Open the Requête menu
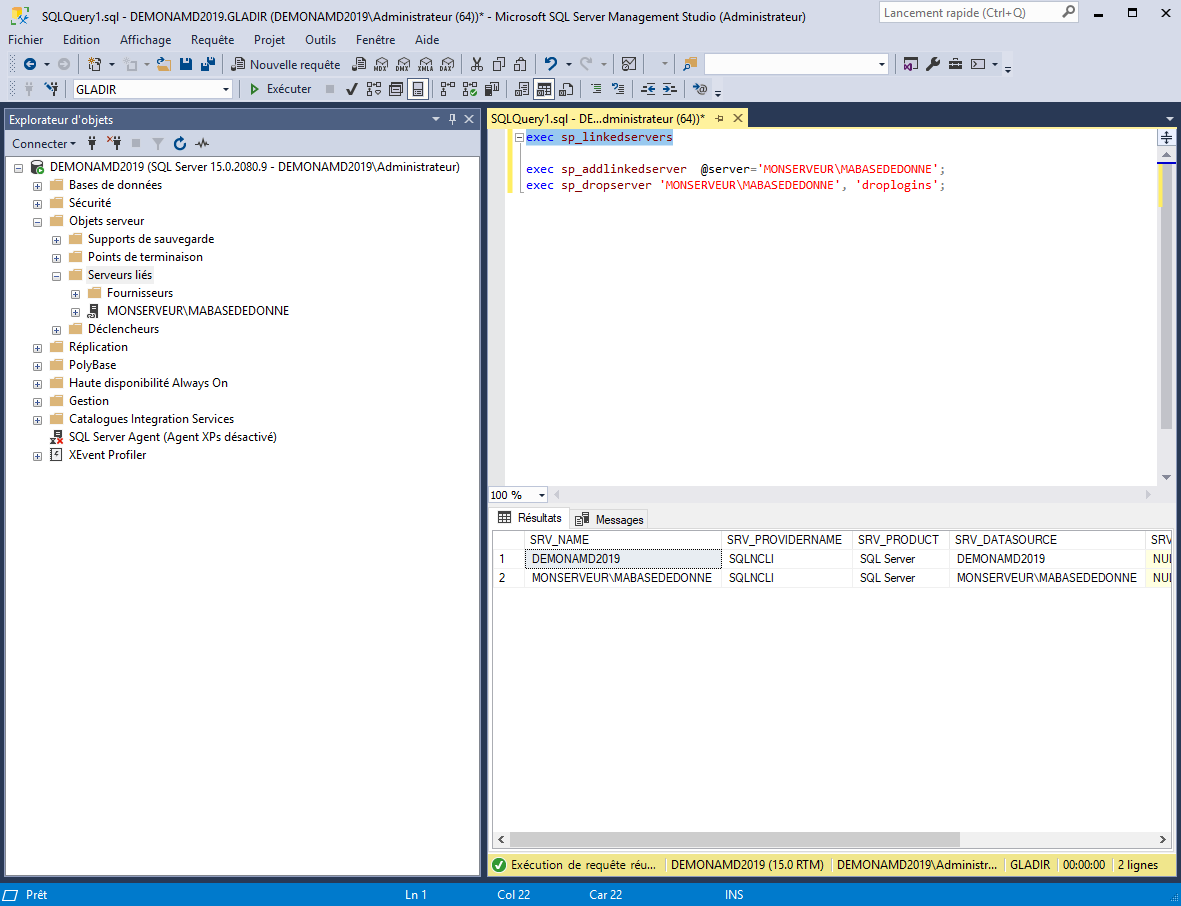This screenshot has width=1181, height=906. (x=212, y=40)
